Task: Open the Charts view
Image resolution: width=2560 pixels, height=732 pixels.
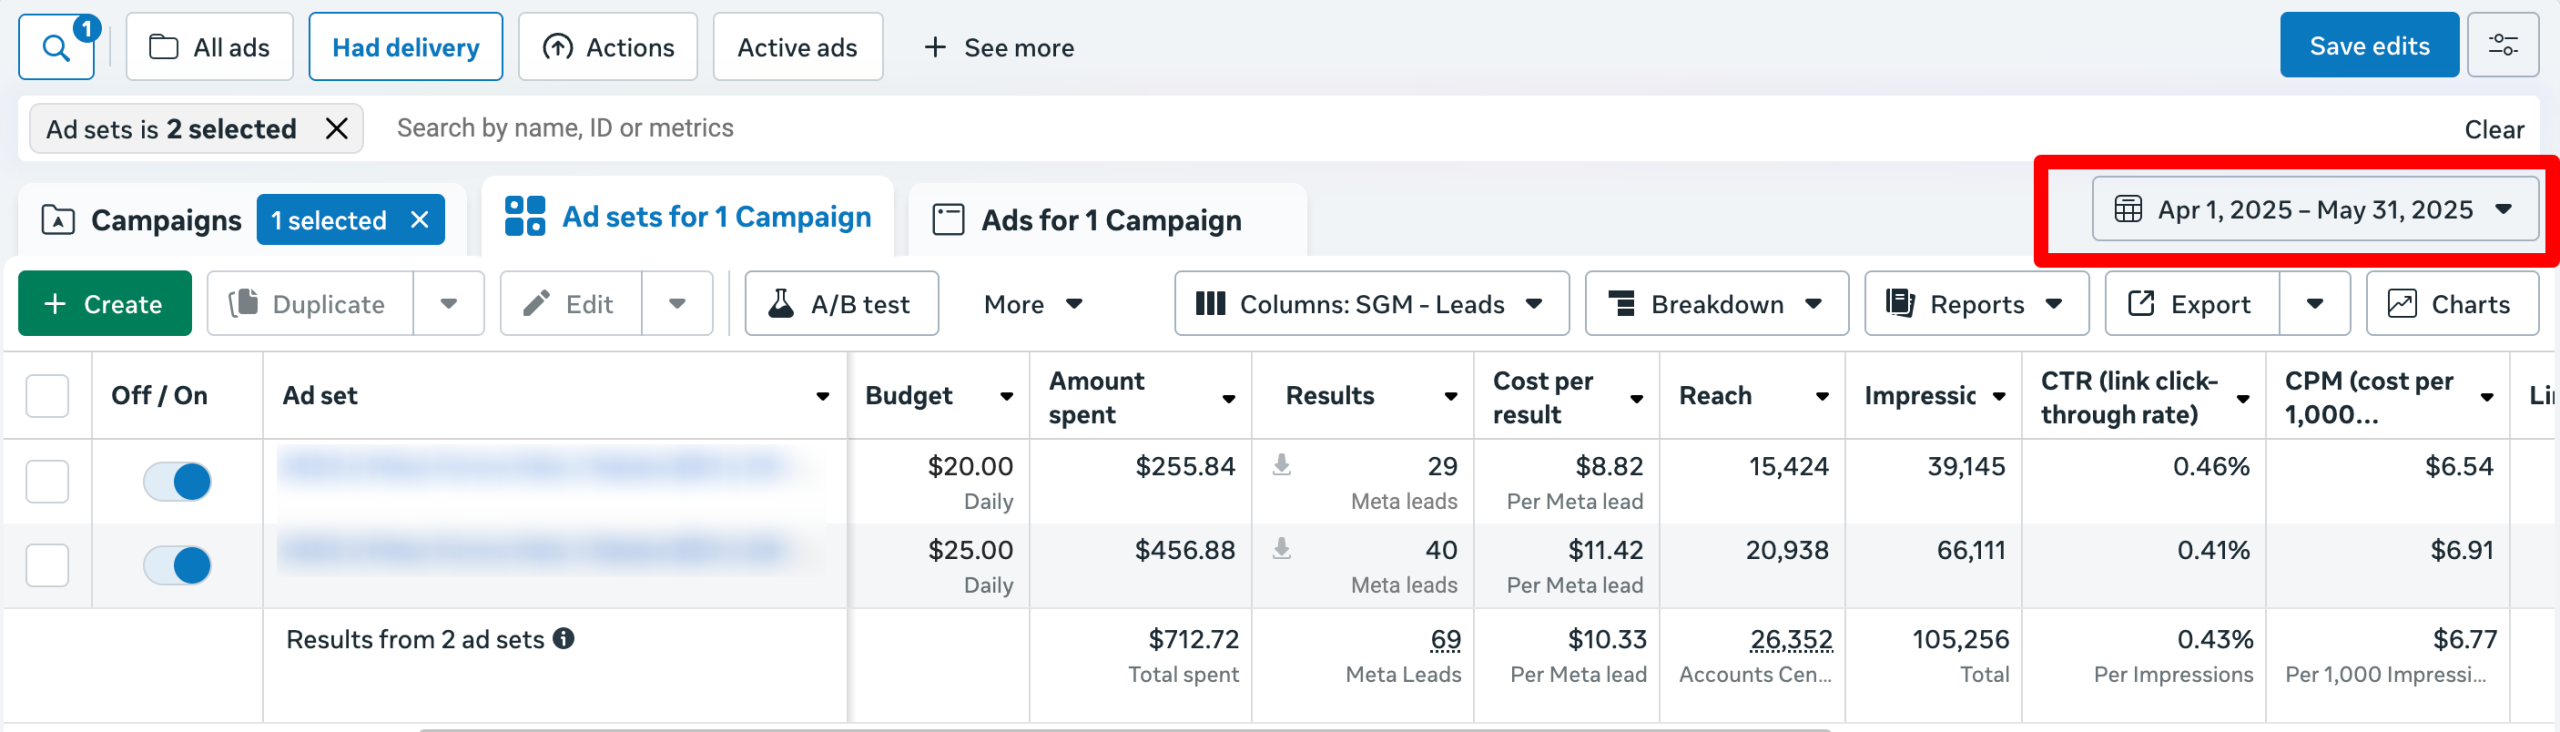Action: [2451, 304]
